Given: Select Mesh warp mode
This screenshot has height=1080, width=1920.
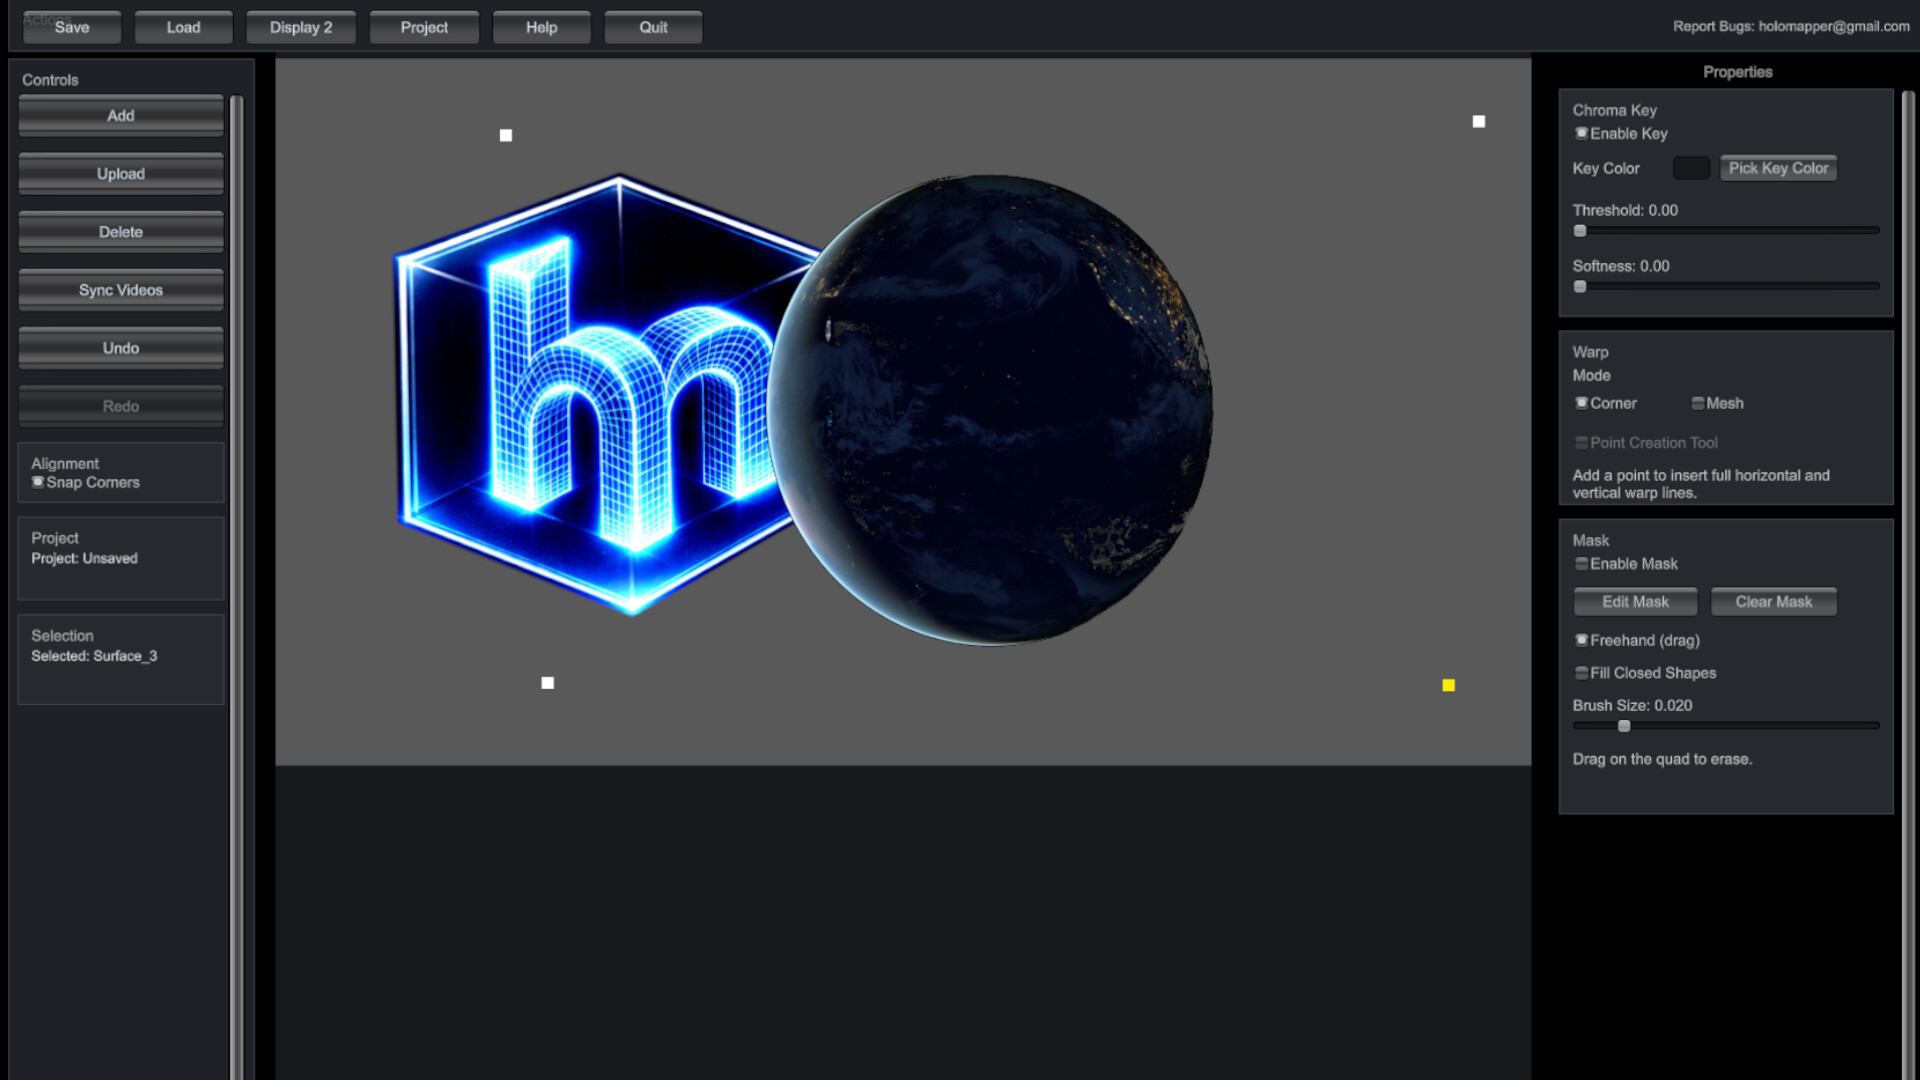Looking at the screenshot, I should click(x=1697, y=403).
